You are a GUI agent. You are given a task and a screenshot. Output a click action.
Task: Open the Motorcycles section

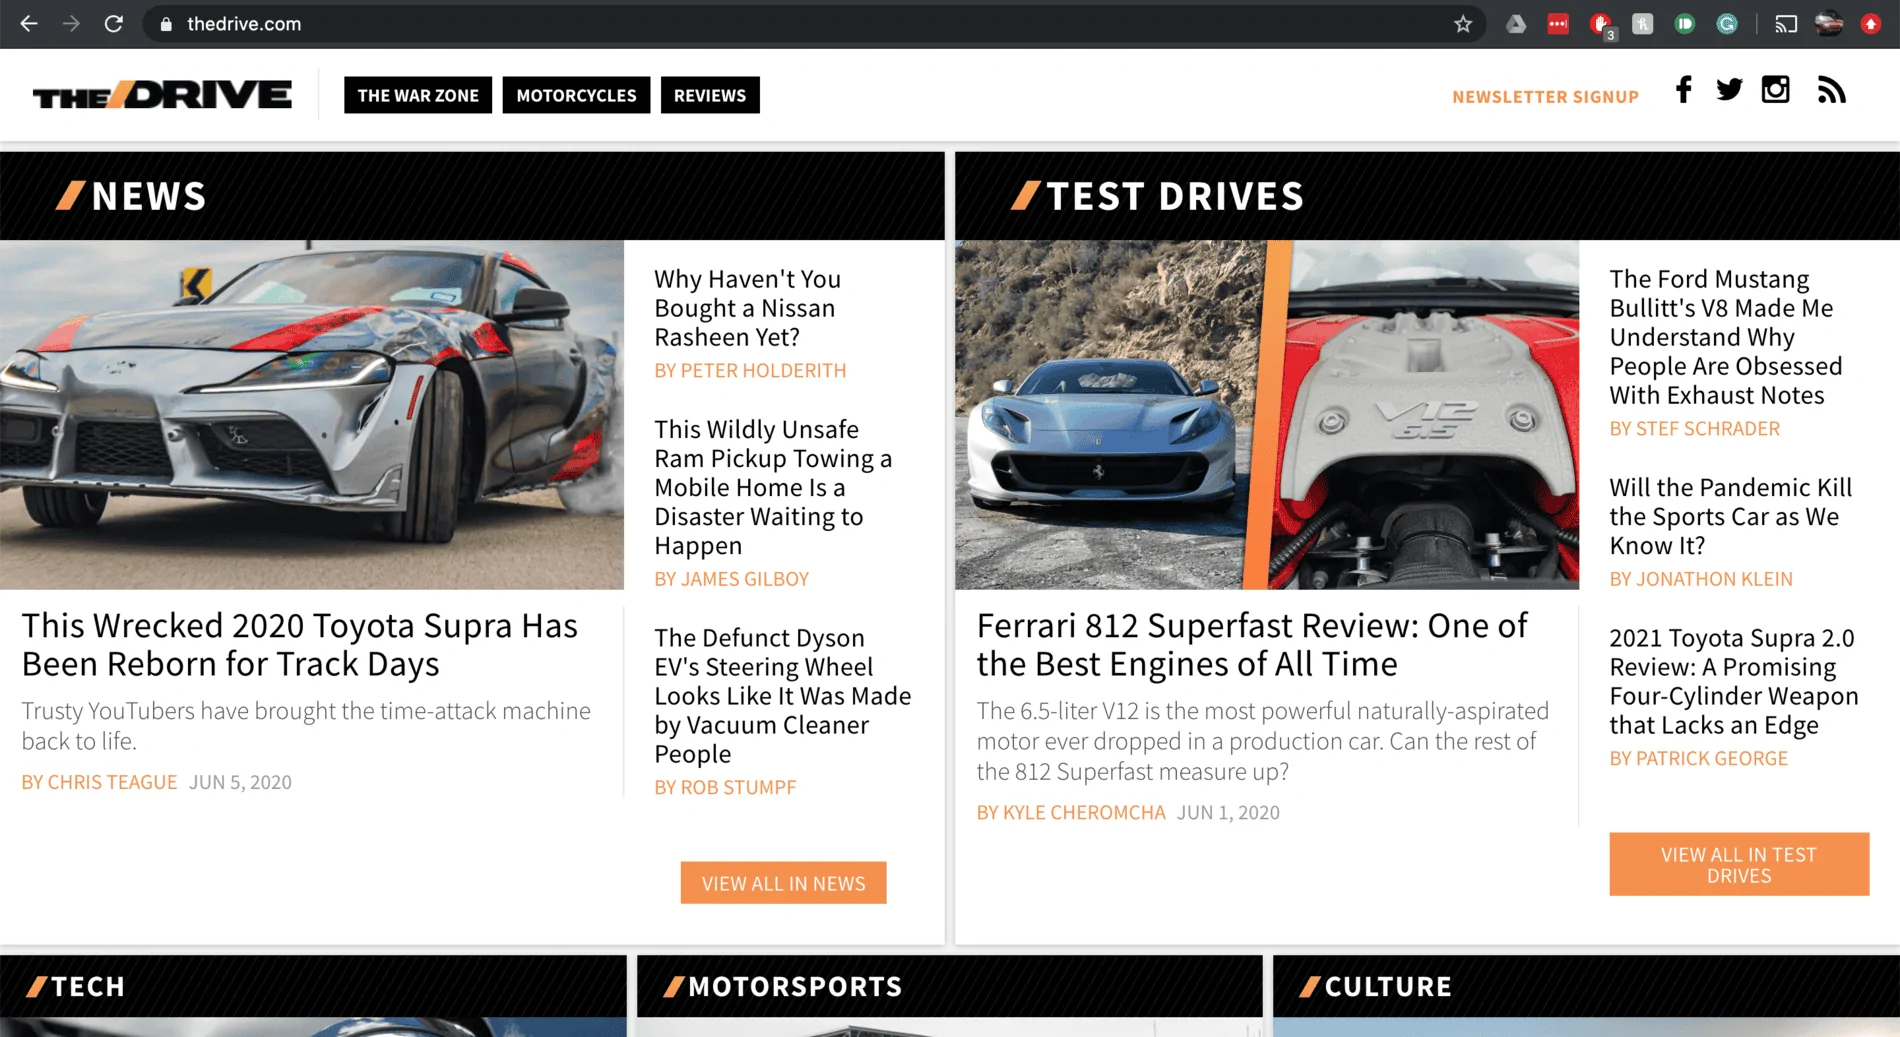576,95
